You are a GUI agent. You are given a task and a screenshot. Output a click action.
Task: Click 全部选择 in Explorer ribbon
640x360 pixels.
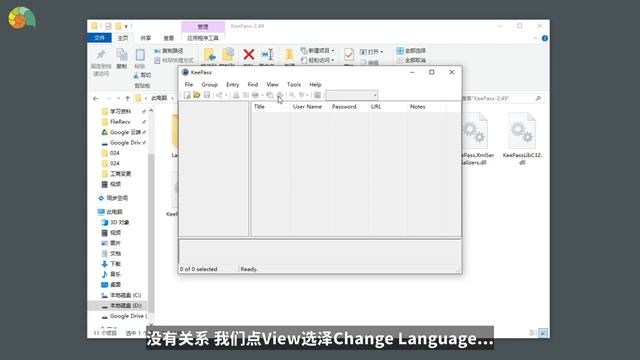[x=411, y=51]
